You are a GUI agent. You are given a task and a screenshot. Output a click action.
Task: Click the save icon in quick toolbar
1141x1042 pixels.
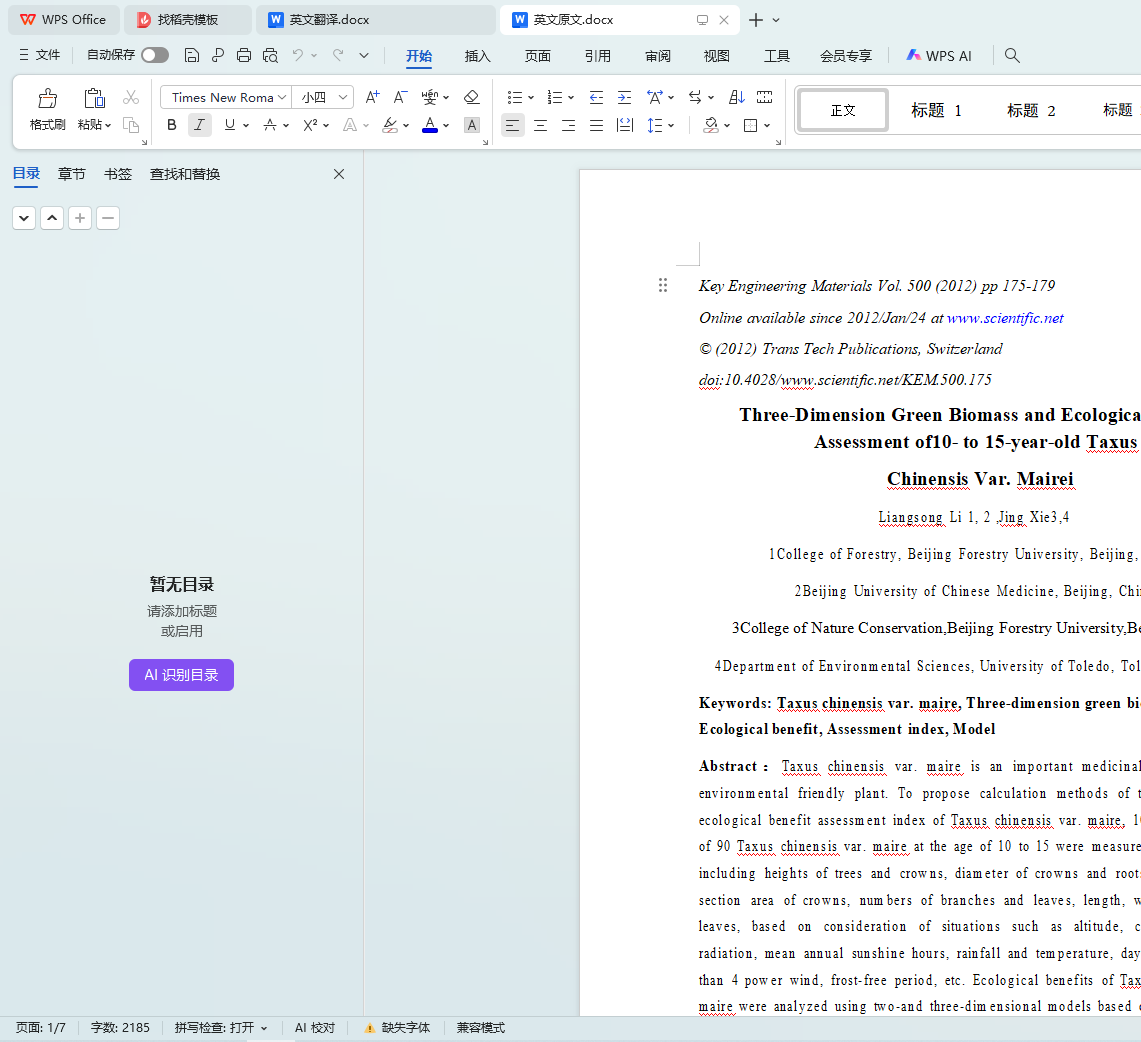click(192, 56)
